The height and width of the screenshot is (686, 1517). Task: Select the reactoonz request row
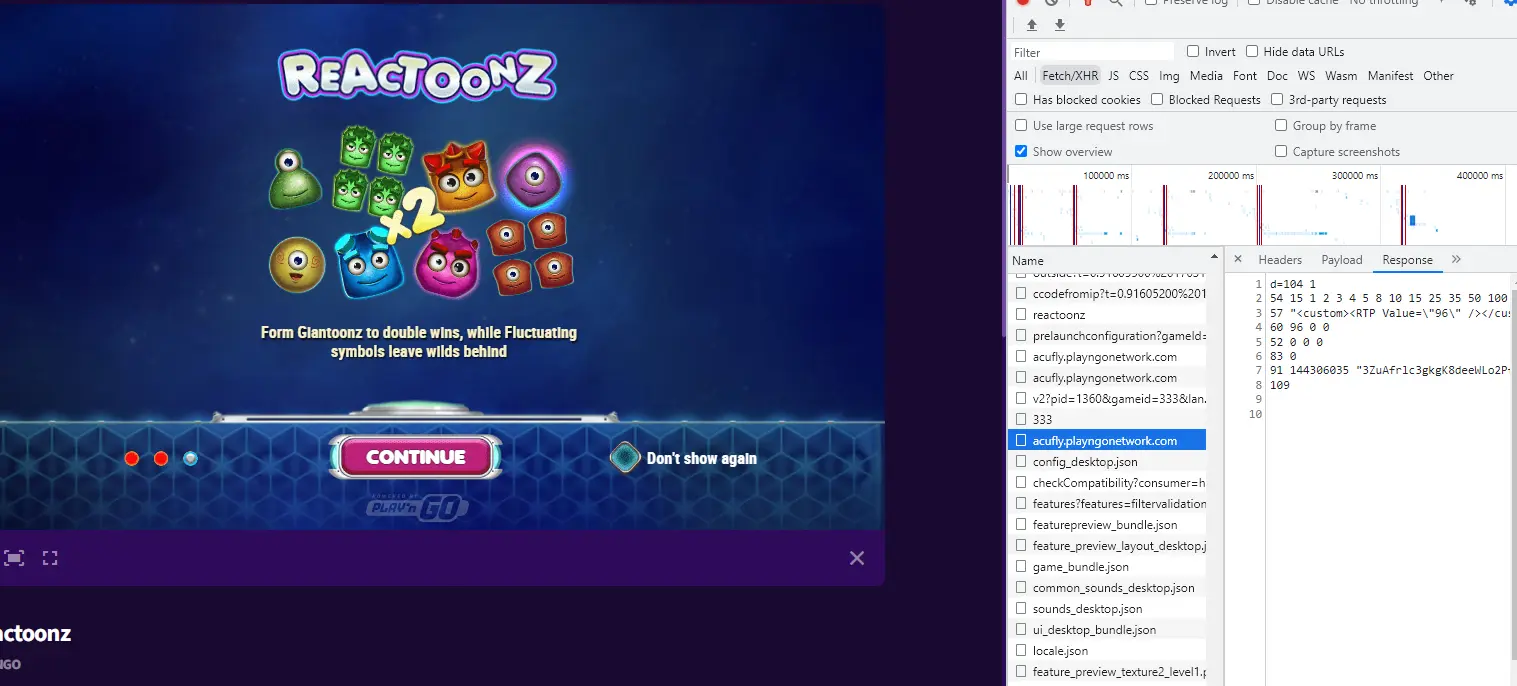click(1107, 314)
